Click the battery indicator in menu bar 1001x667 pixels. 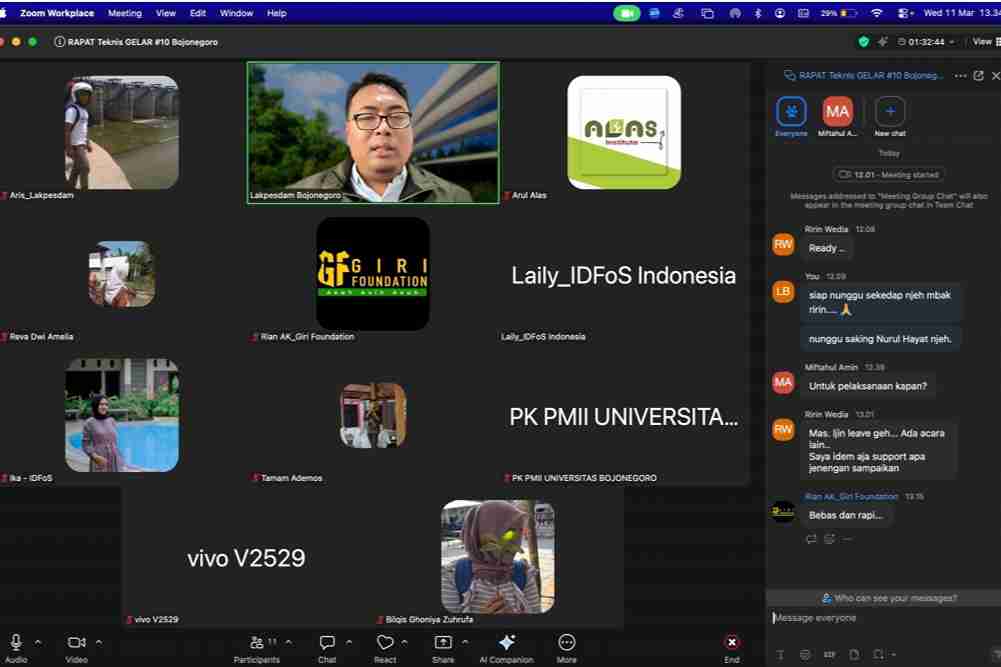[838, 13]
